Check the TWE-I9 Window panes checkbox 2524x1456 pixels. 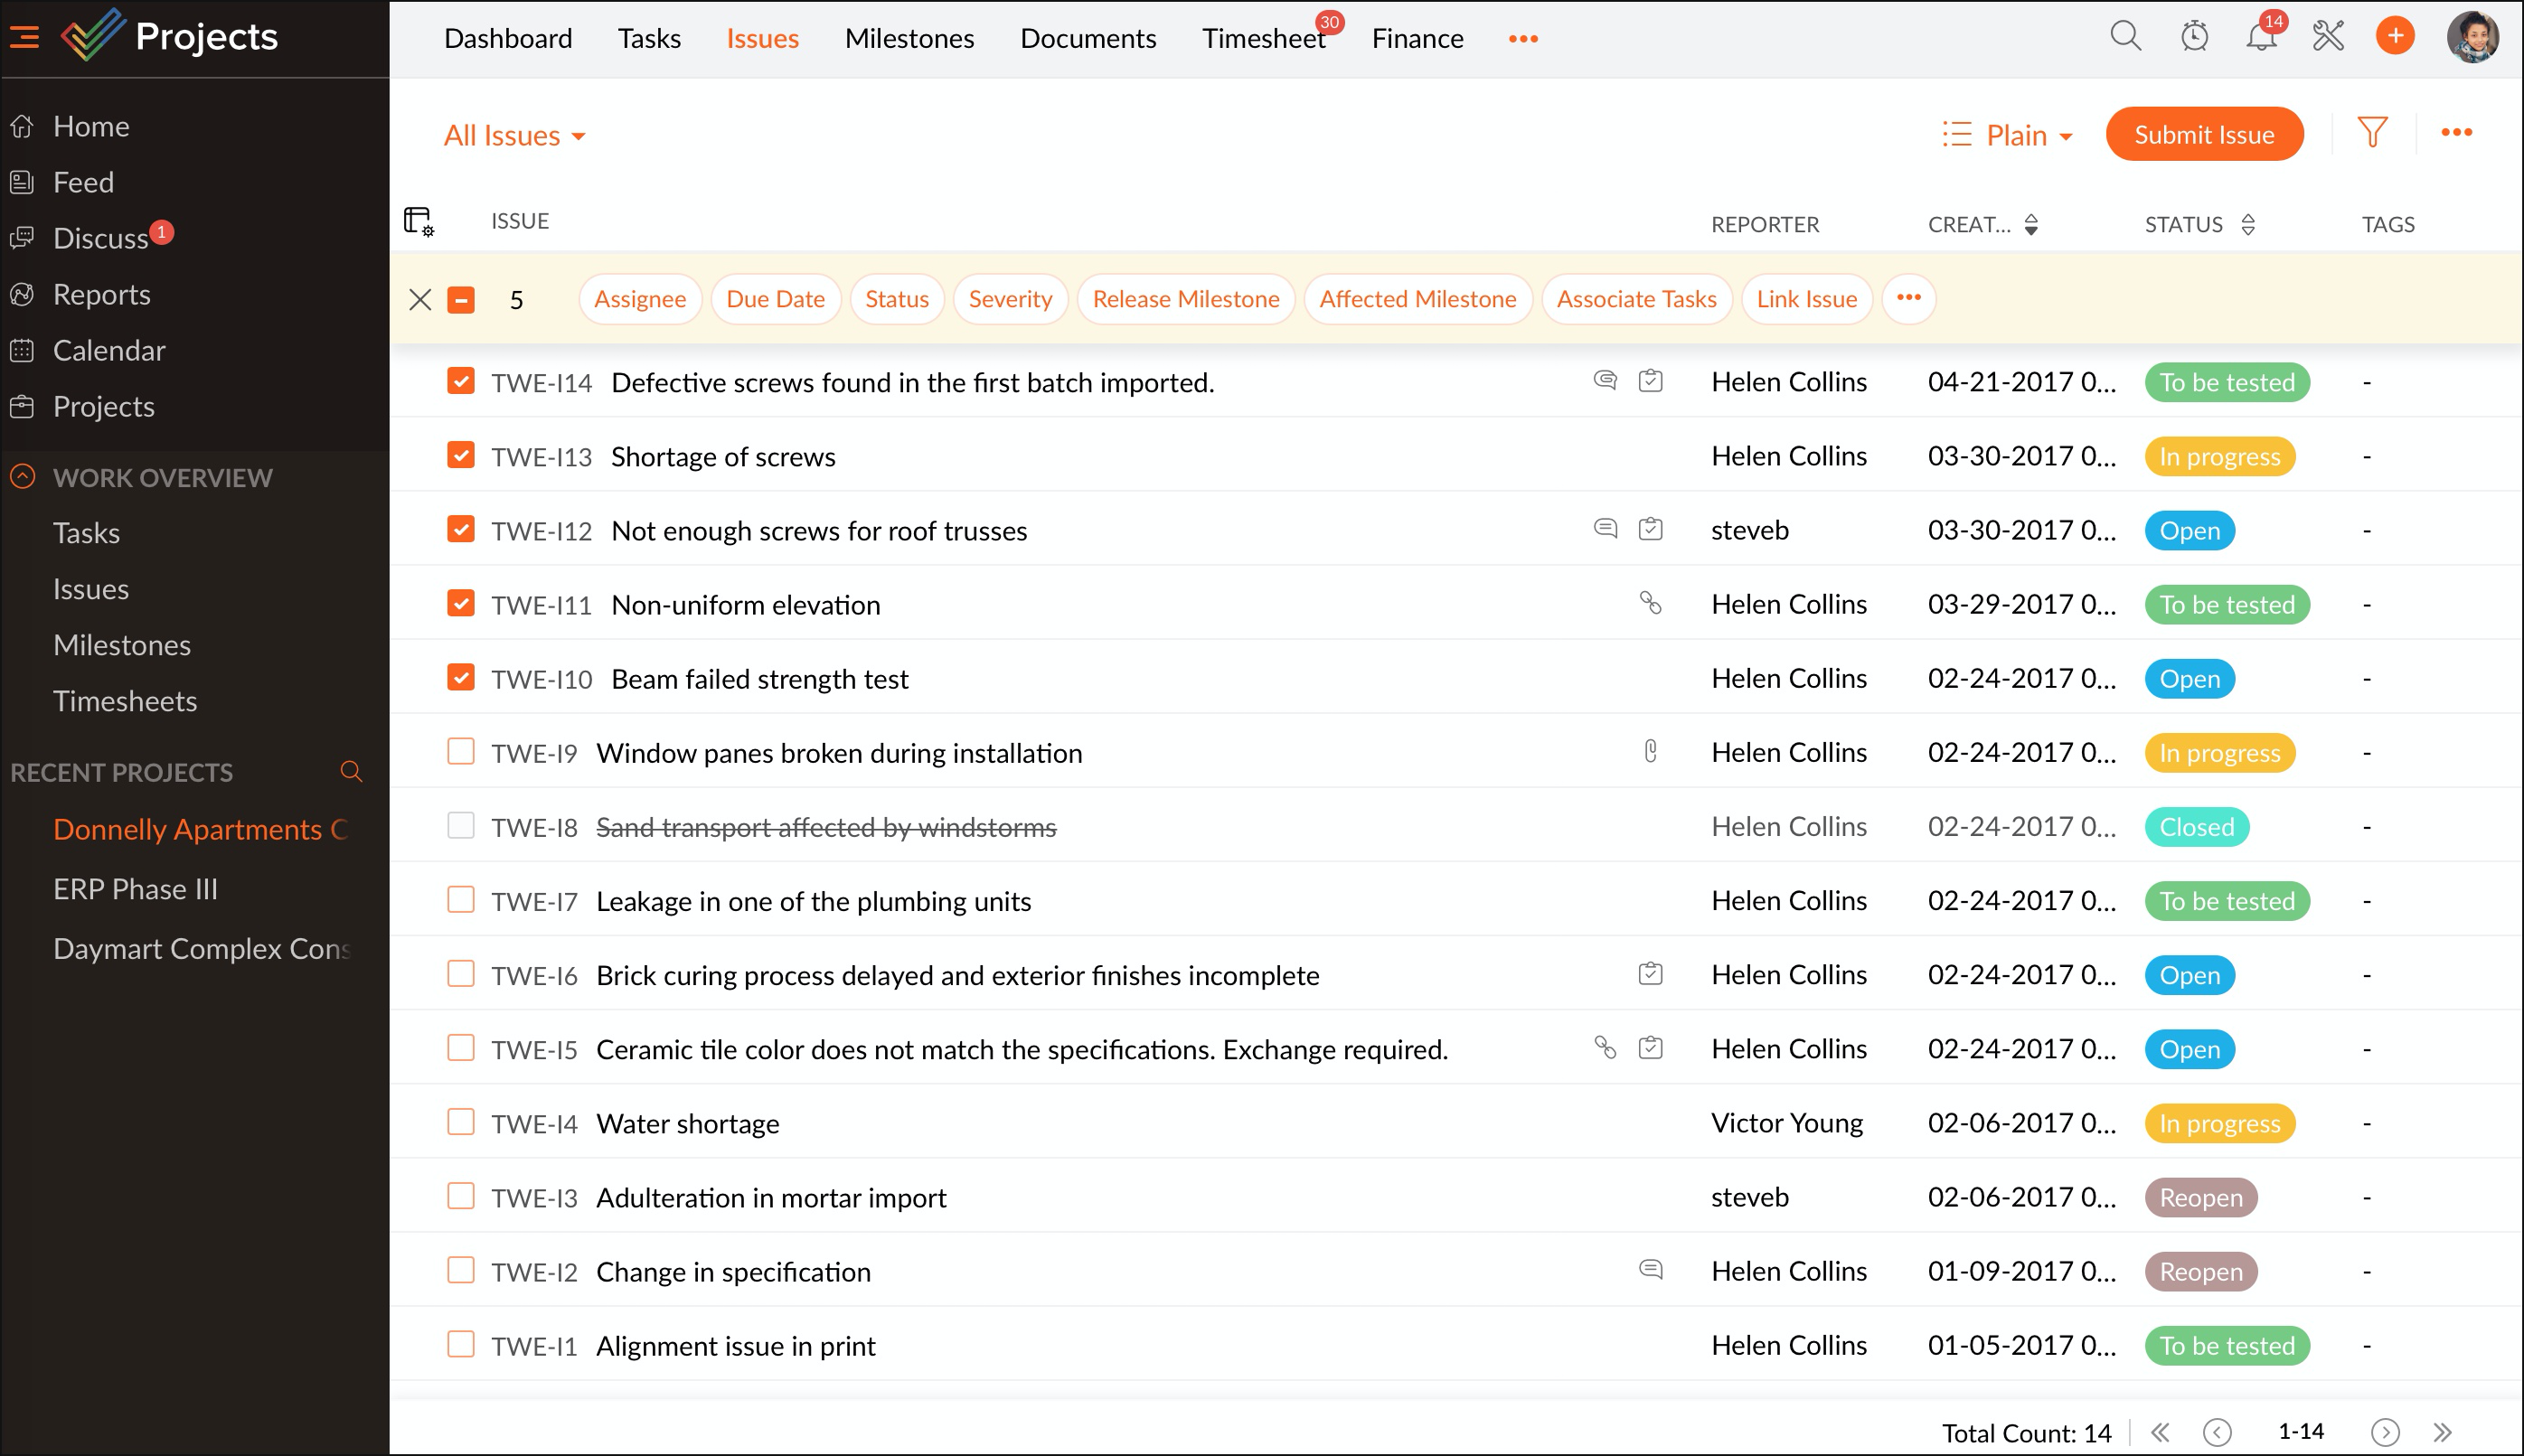point(461,752)
